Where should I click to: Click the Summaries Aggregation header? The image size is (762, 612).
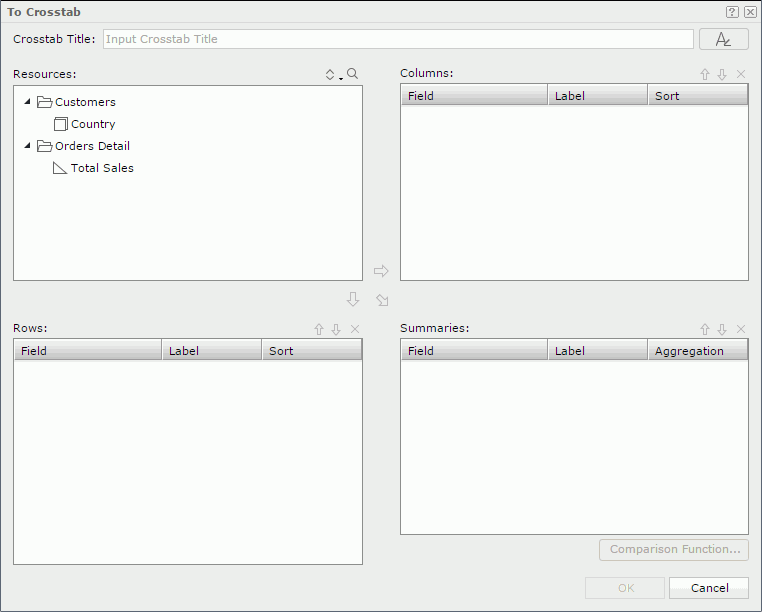[x=698, y=350]
